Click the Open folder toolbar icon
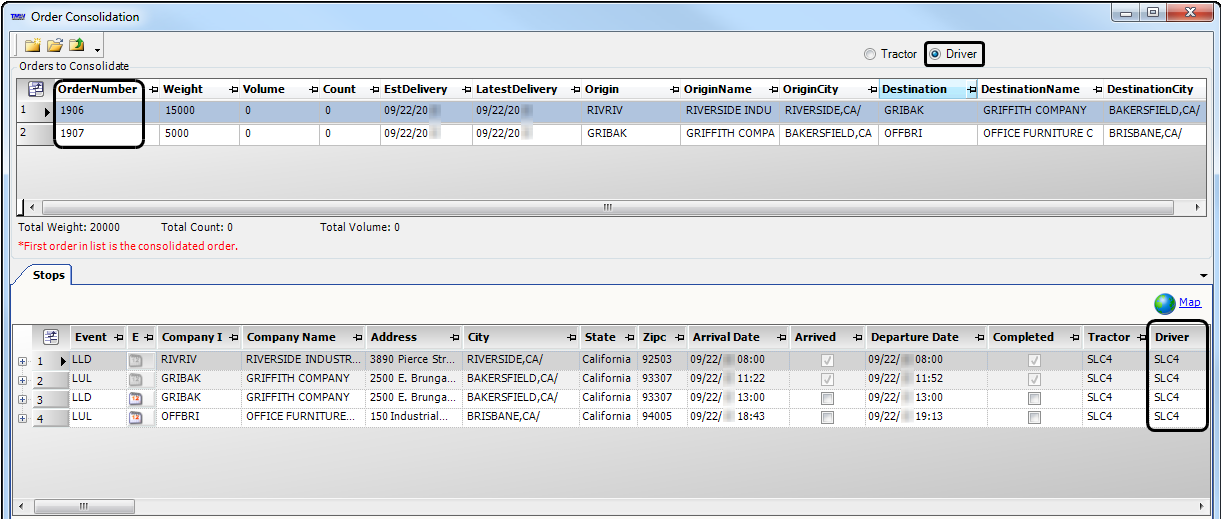The height and width of the screenshot is (519, 1221). coord(55,46)
